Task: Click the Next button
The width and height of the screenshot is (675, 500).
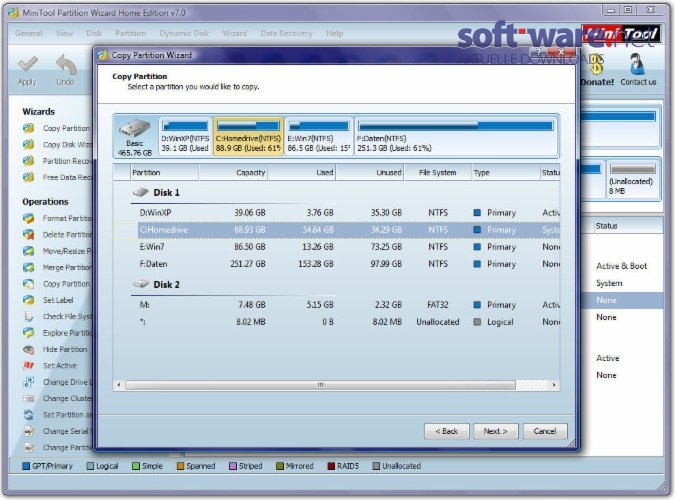Action: click(495, 431)
